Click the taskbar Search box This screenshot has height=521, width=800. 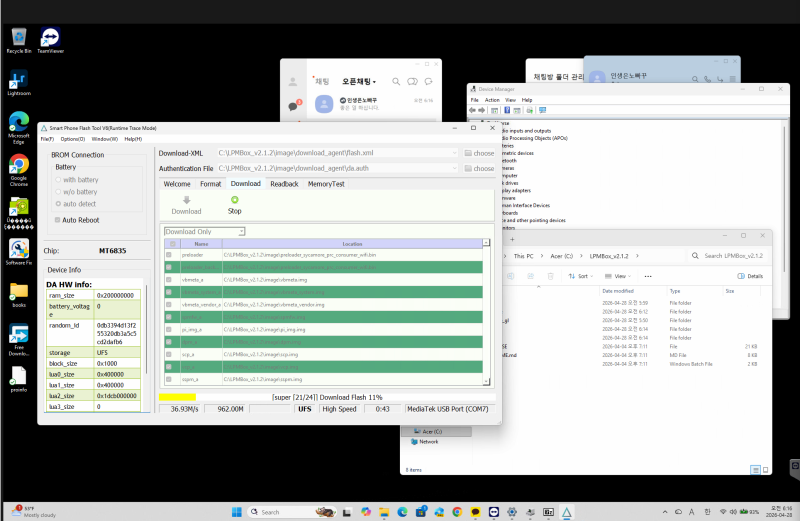pyautogui.click(x=292, y=512)
